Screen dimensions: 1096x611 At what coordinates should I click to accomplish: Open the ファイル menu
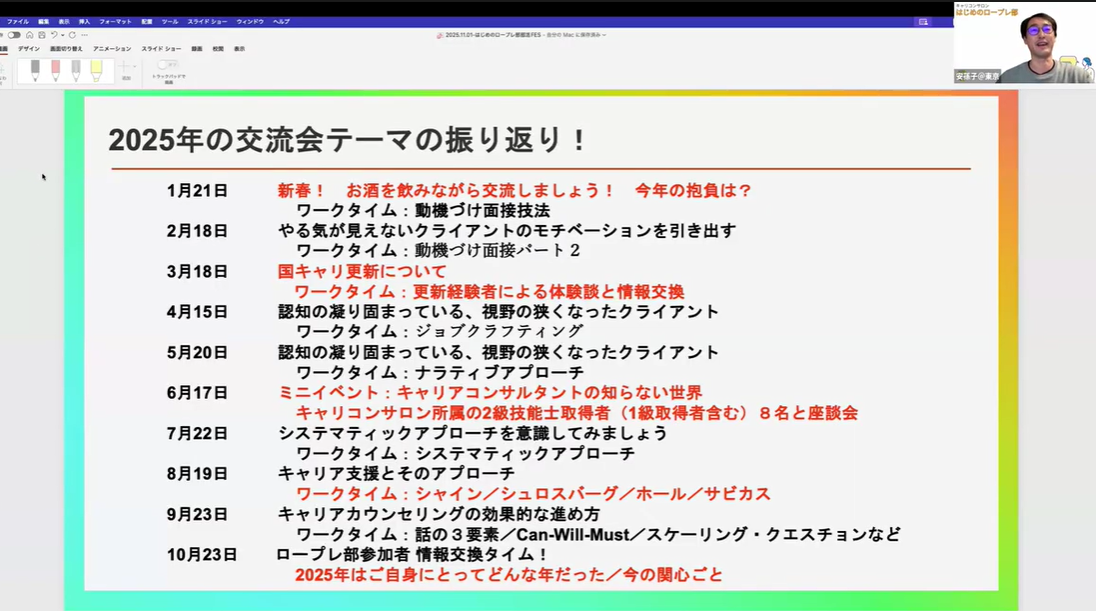pyautogui.click(x=18, y=21)
